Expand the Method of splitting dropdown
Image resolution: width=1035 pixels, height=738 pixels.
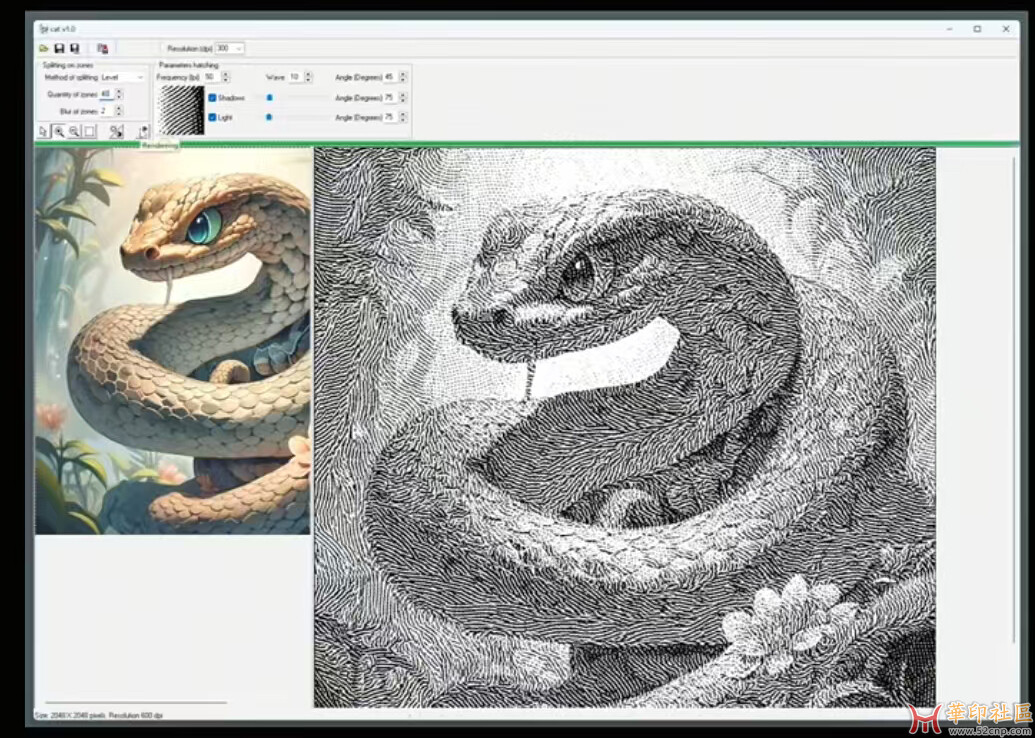click(x=139, y=77)
